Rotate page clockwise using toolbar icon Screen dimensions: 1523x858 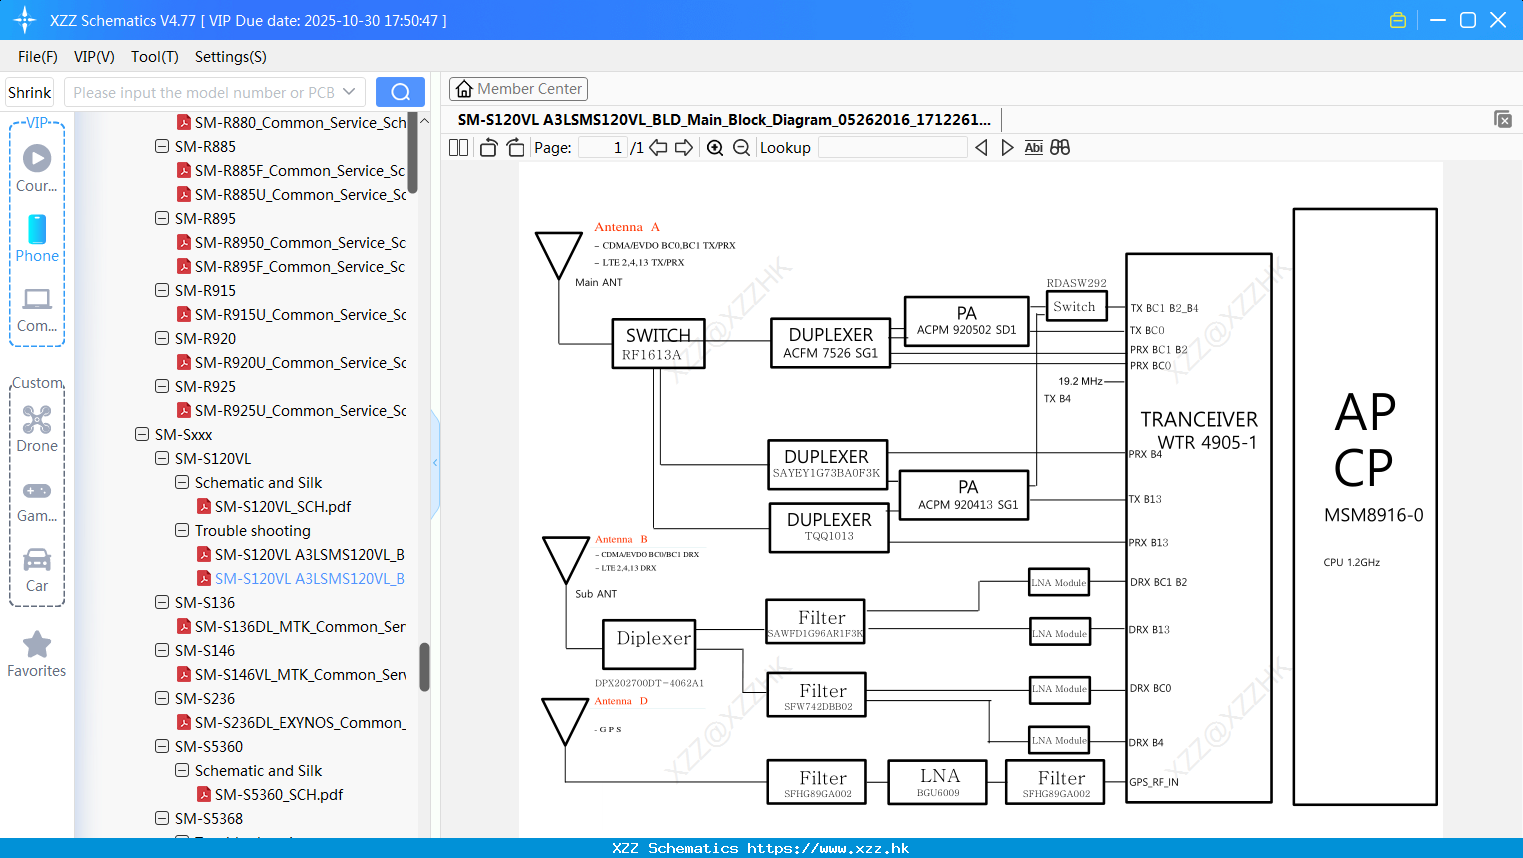pos(515,148)
